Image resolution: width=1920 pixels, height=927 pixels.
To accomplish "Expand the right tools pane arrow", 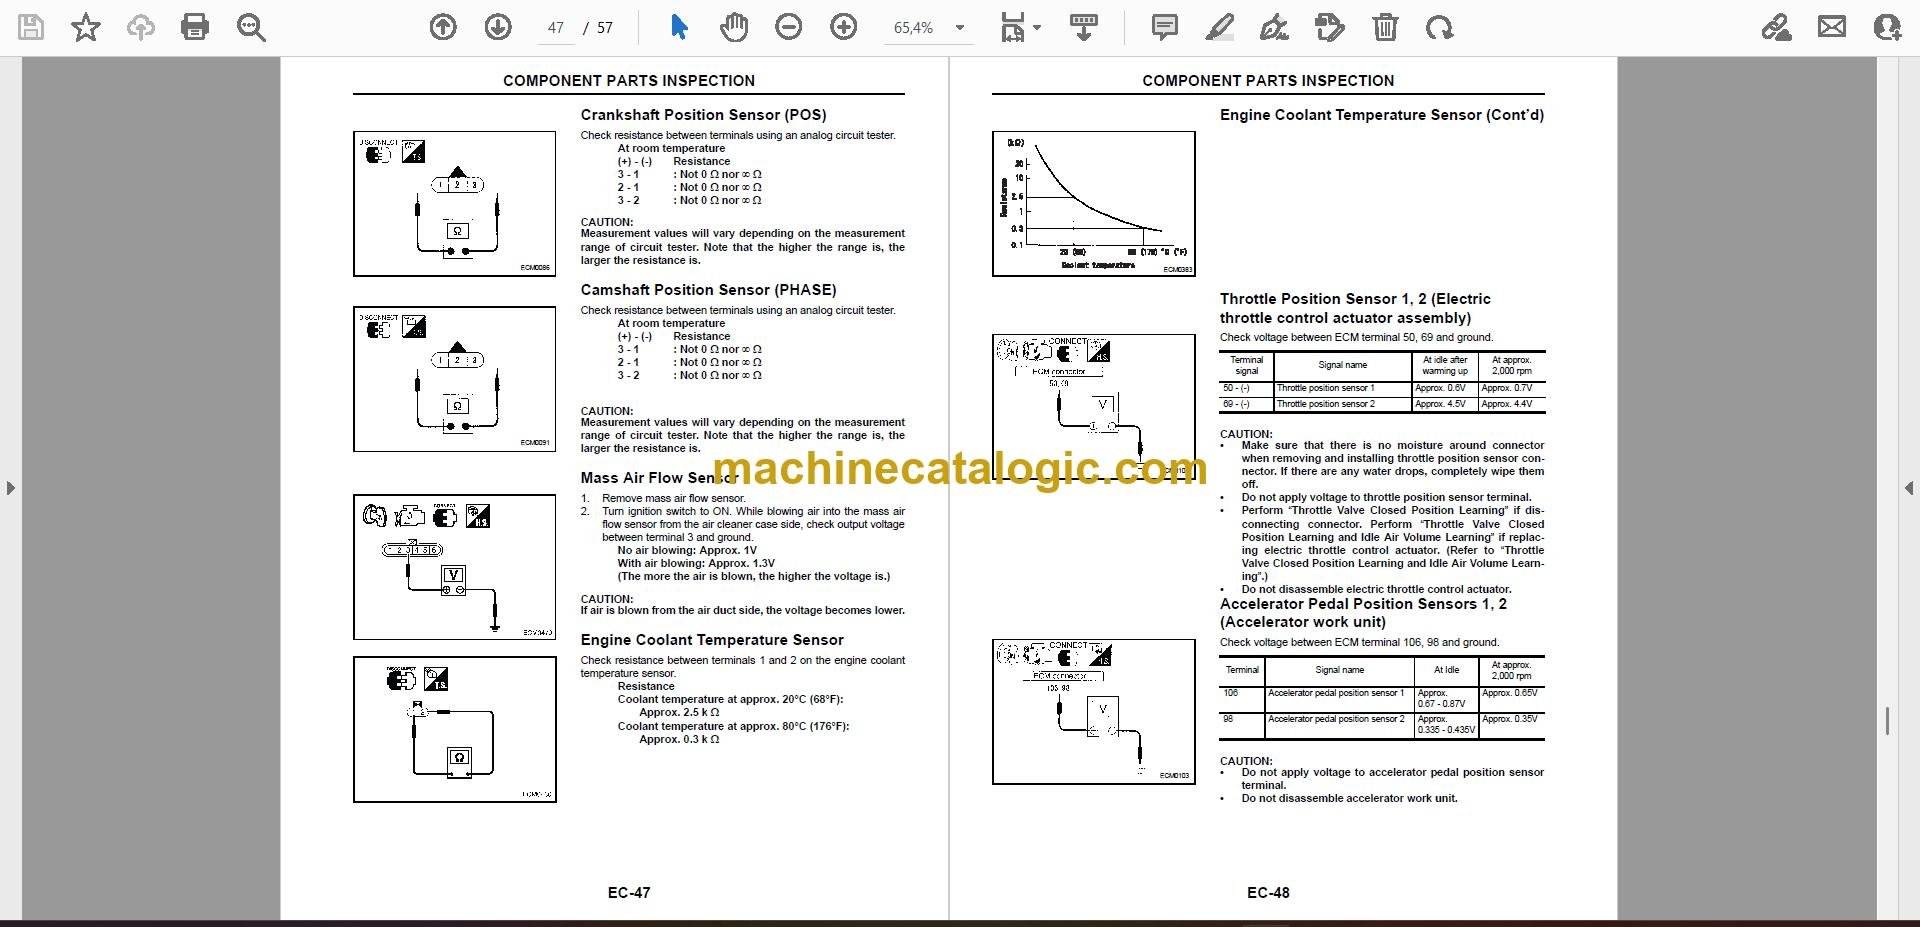I will tap(1909, 488).
